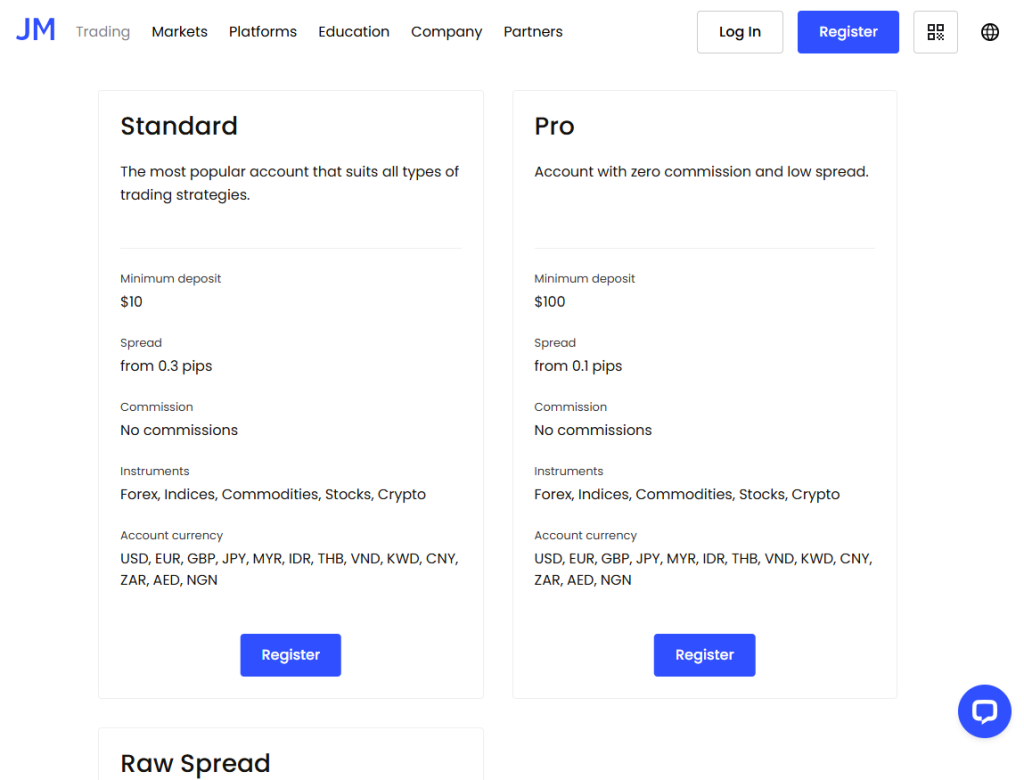Click the Standard minimum deposit $10 value

[x=132, y=302]
